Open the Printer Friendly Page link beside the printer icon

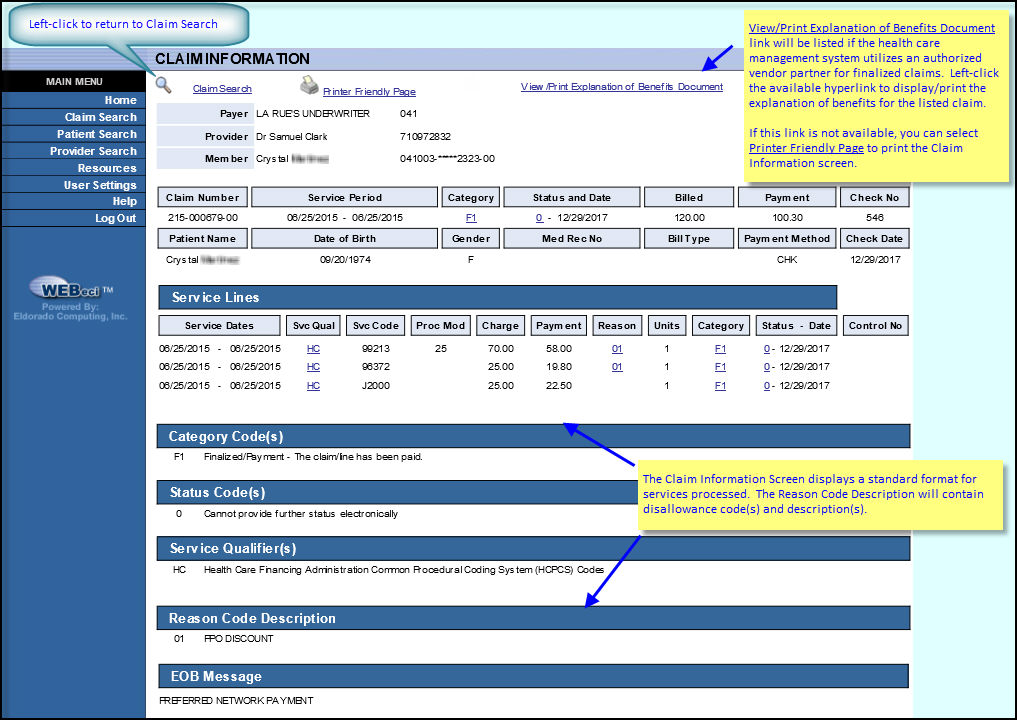pos(369,92)
